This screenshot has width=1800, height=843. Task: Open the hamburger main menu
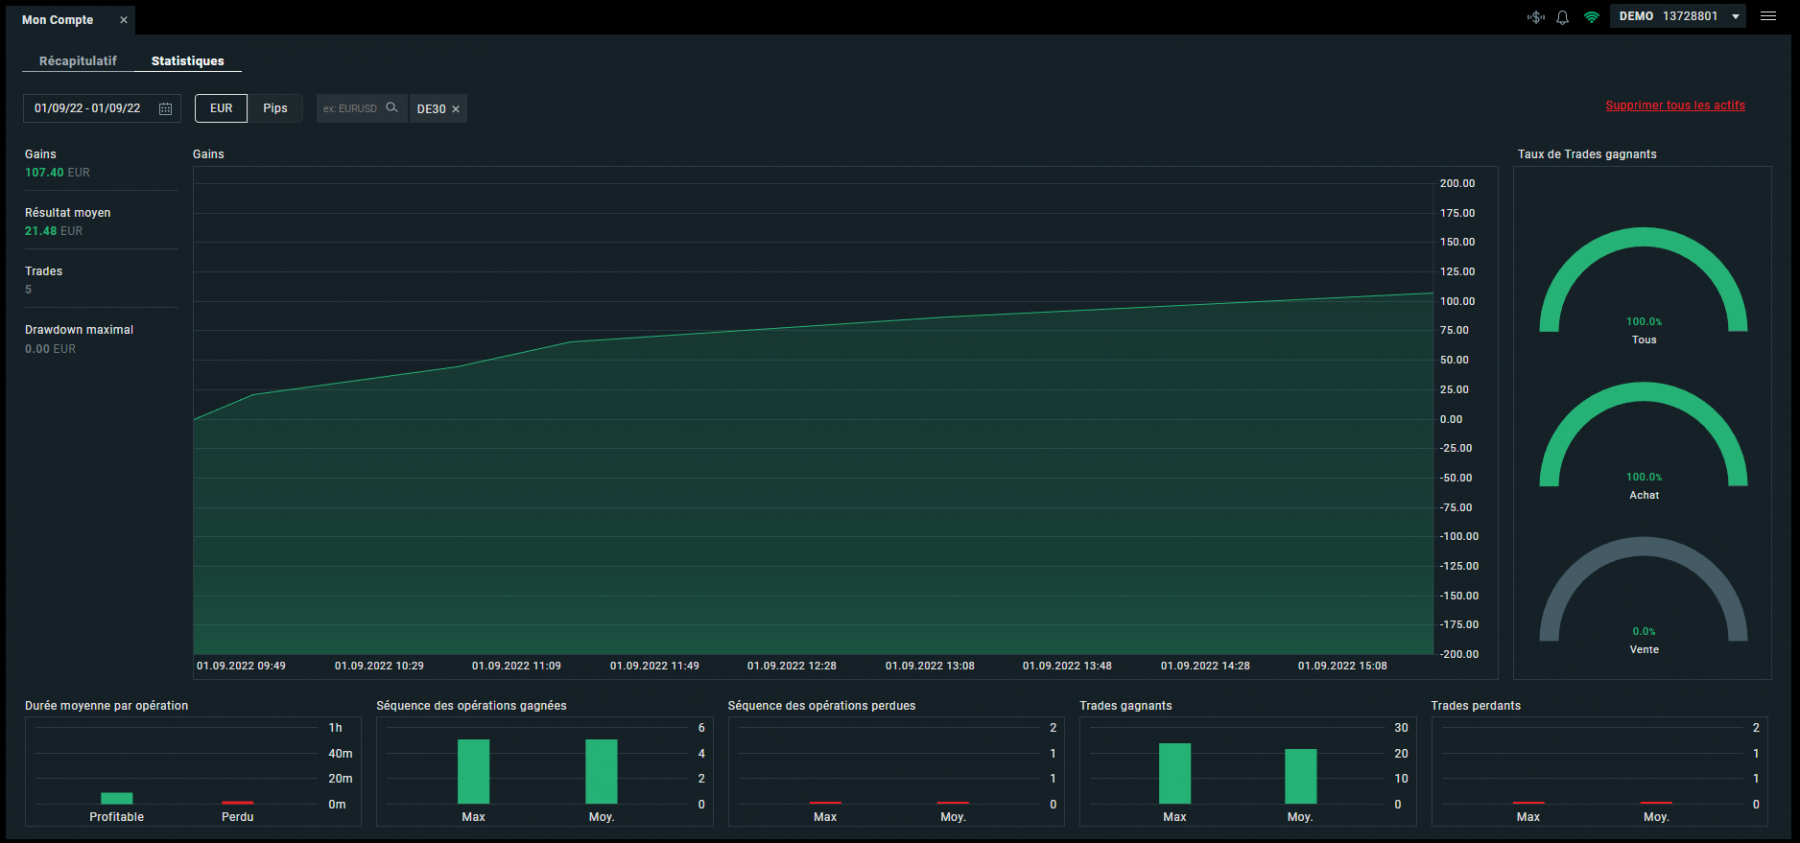pos(1768,16)
